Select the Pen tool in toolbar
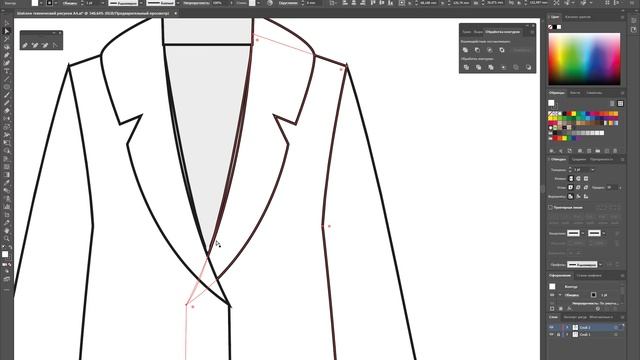This screenshot has height=360, width=640. [x=7, y=55]
